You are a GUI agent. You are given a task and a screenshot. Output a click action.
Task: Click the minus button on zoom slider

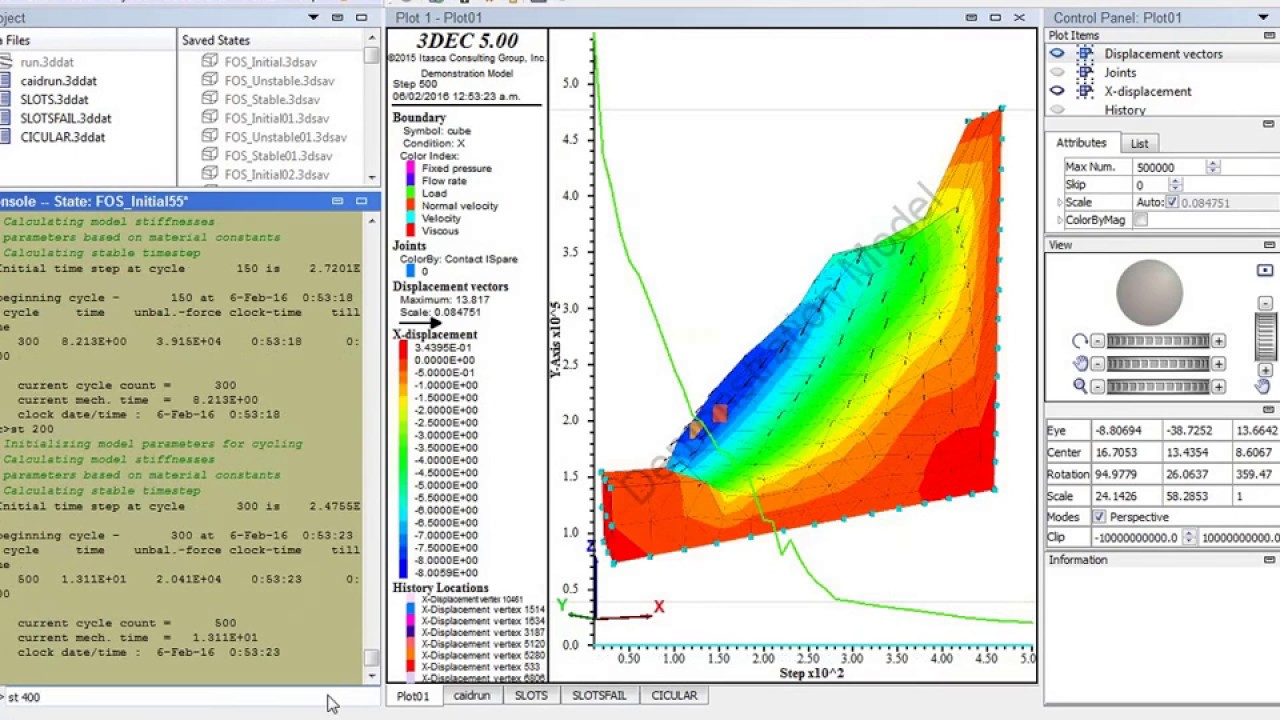(1098, 386)
